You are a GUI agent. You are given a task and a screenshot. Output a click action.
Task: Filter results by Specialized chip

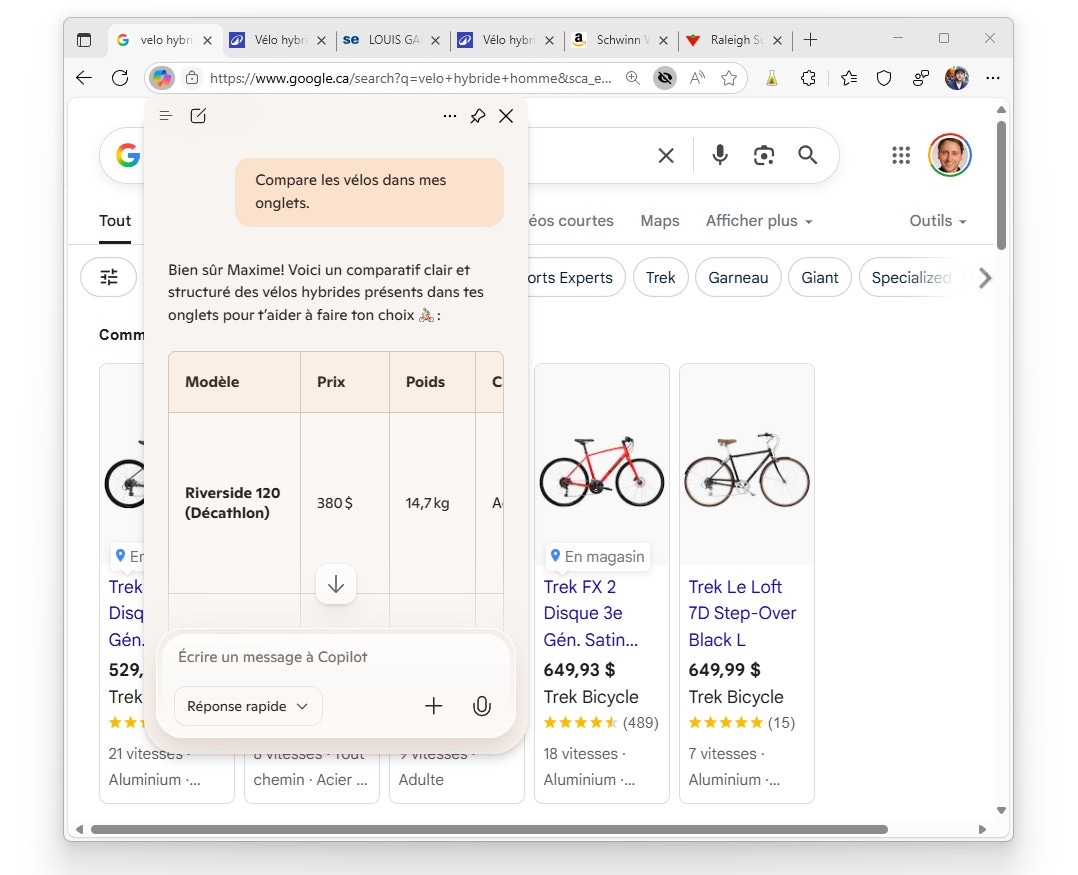[911, 277]
